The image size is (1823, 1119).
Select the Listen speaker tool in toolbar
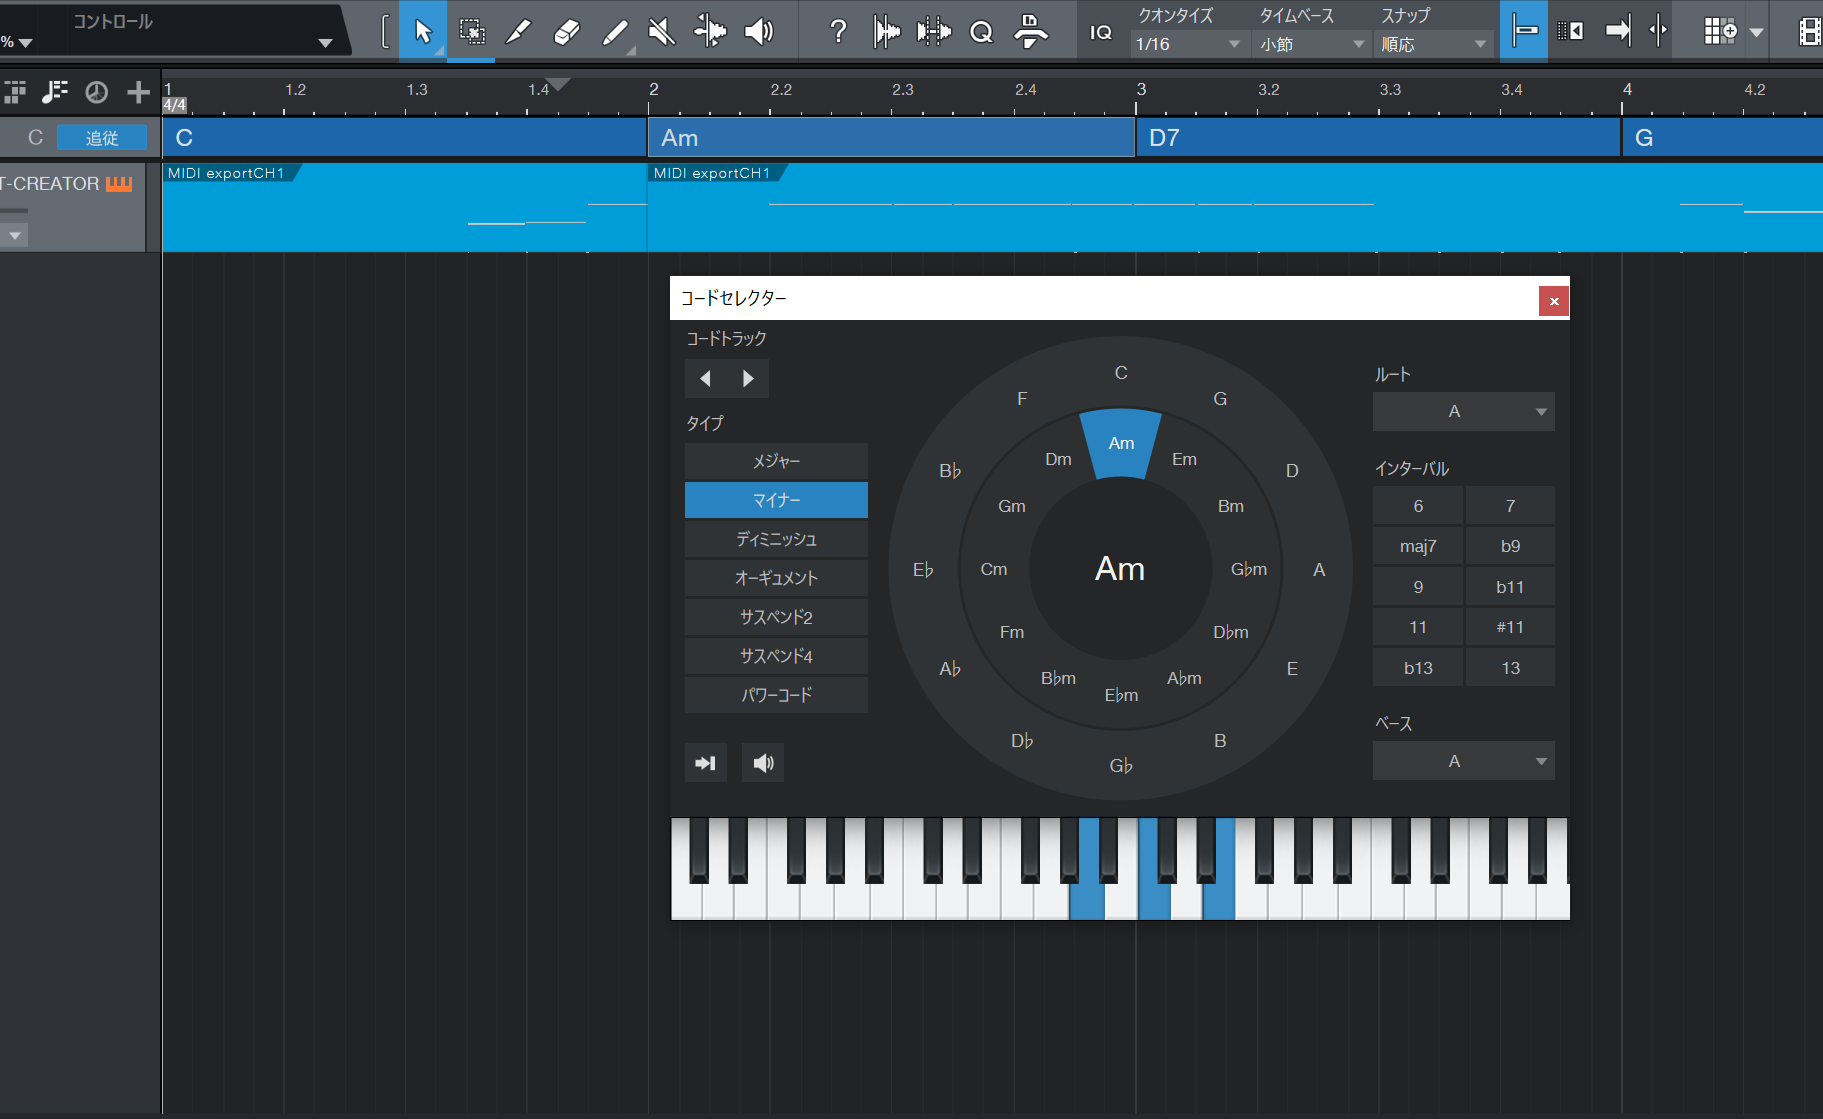[759, 32]
